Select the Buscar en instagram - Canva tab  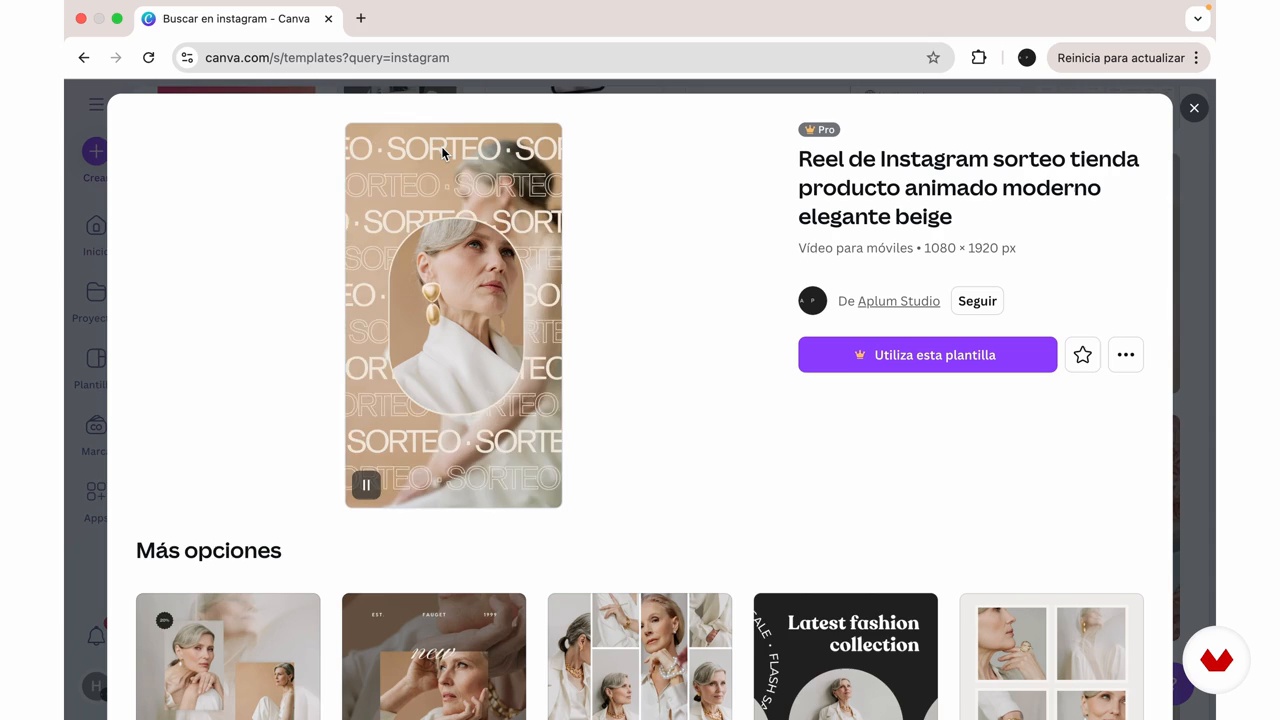[x=238, y=19]
